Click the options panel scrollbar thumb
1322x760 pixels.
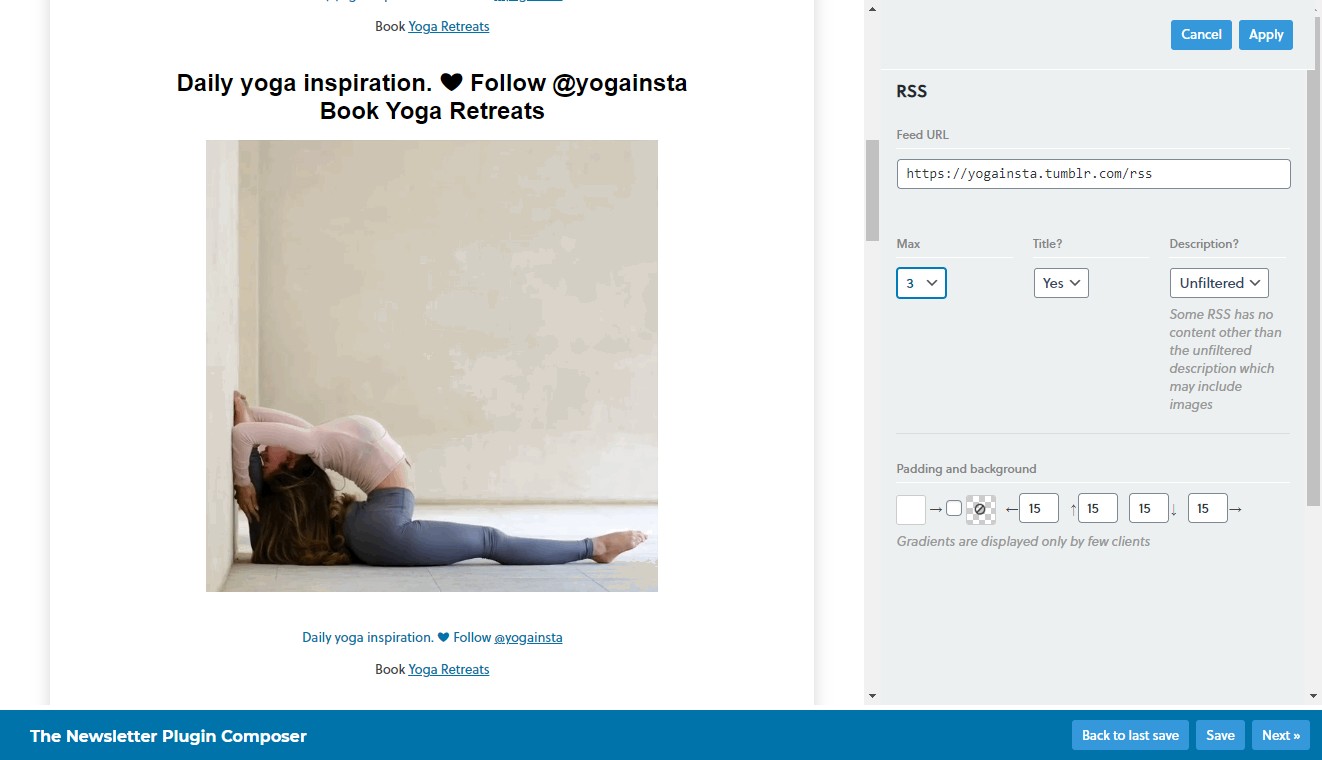(1313, 287)
